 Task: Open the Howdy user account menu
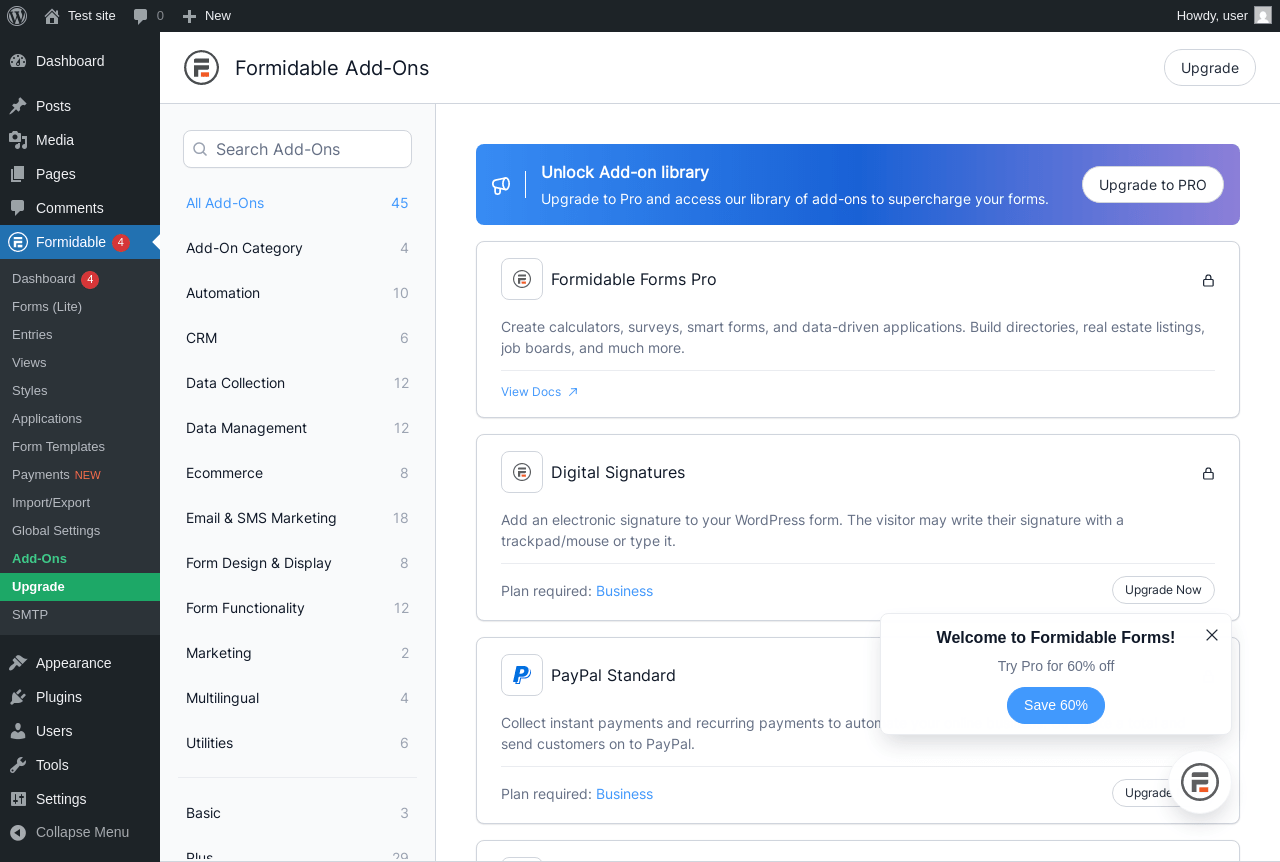click(1222, 16)
